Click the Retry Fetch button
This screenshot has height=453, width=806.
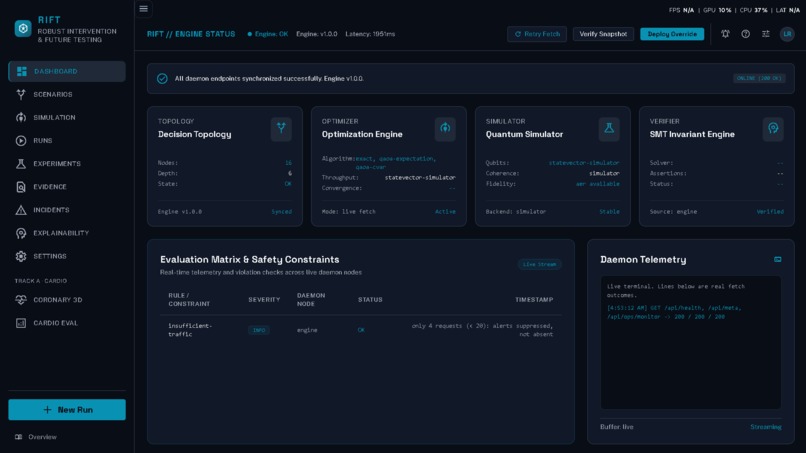(537, 34)
